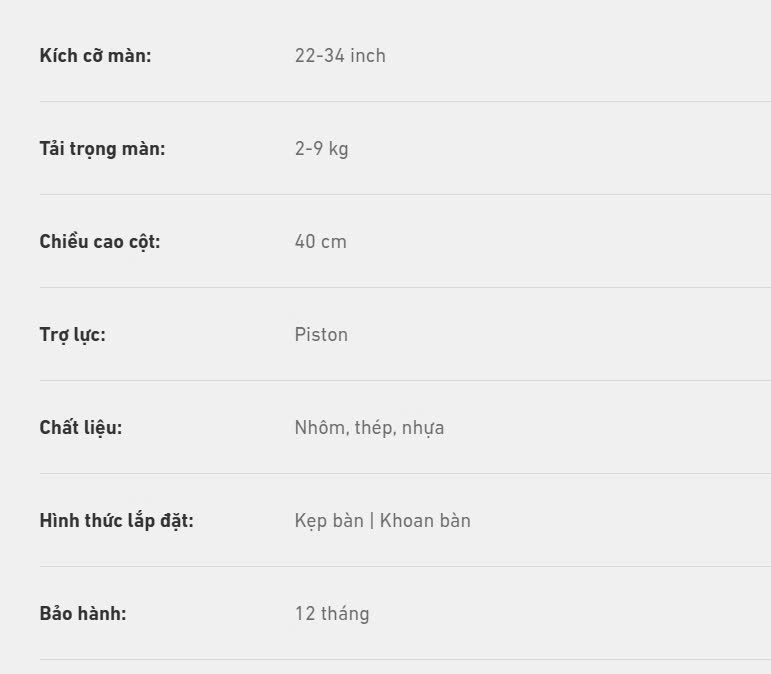Select the '40 cm' value
This screenshot has width=771, height=674.
click(x=321, y=242)
